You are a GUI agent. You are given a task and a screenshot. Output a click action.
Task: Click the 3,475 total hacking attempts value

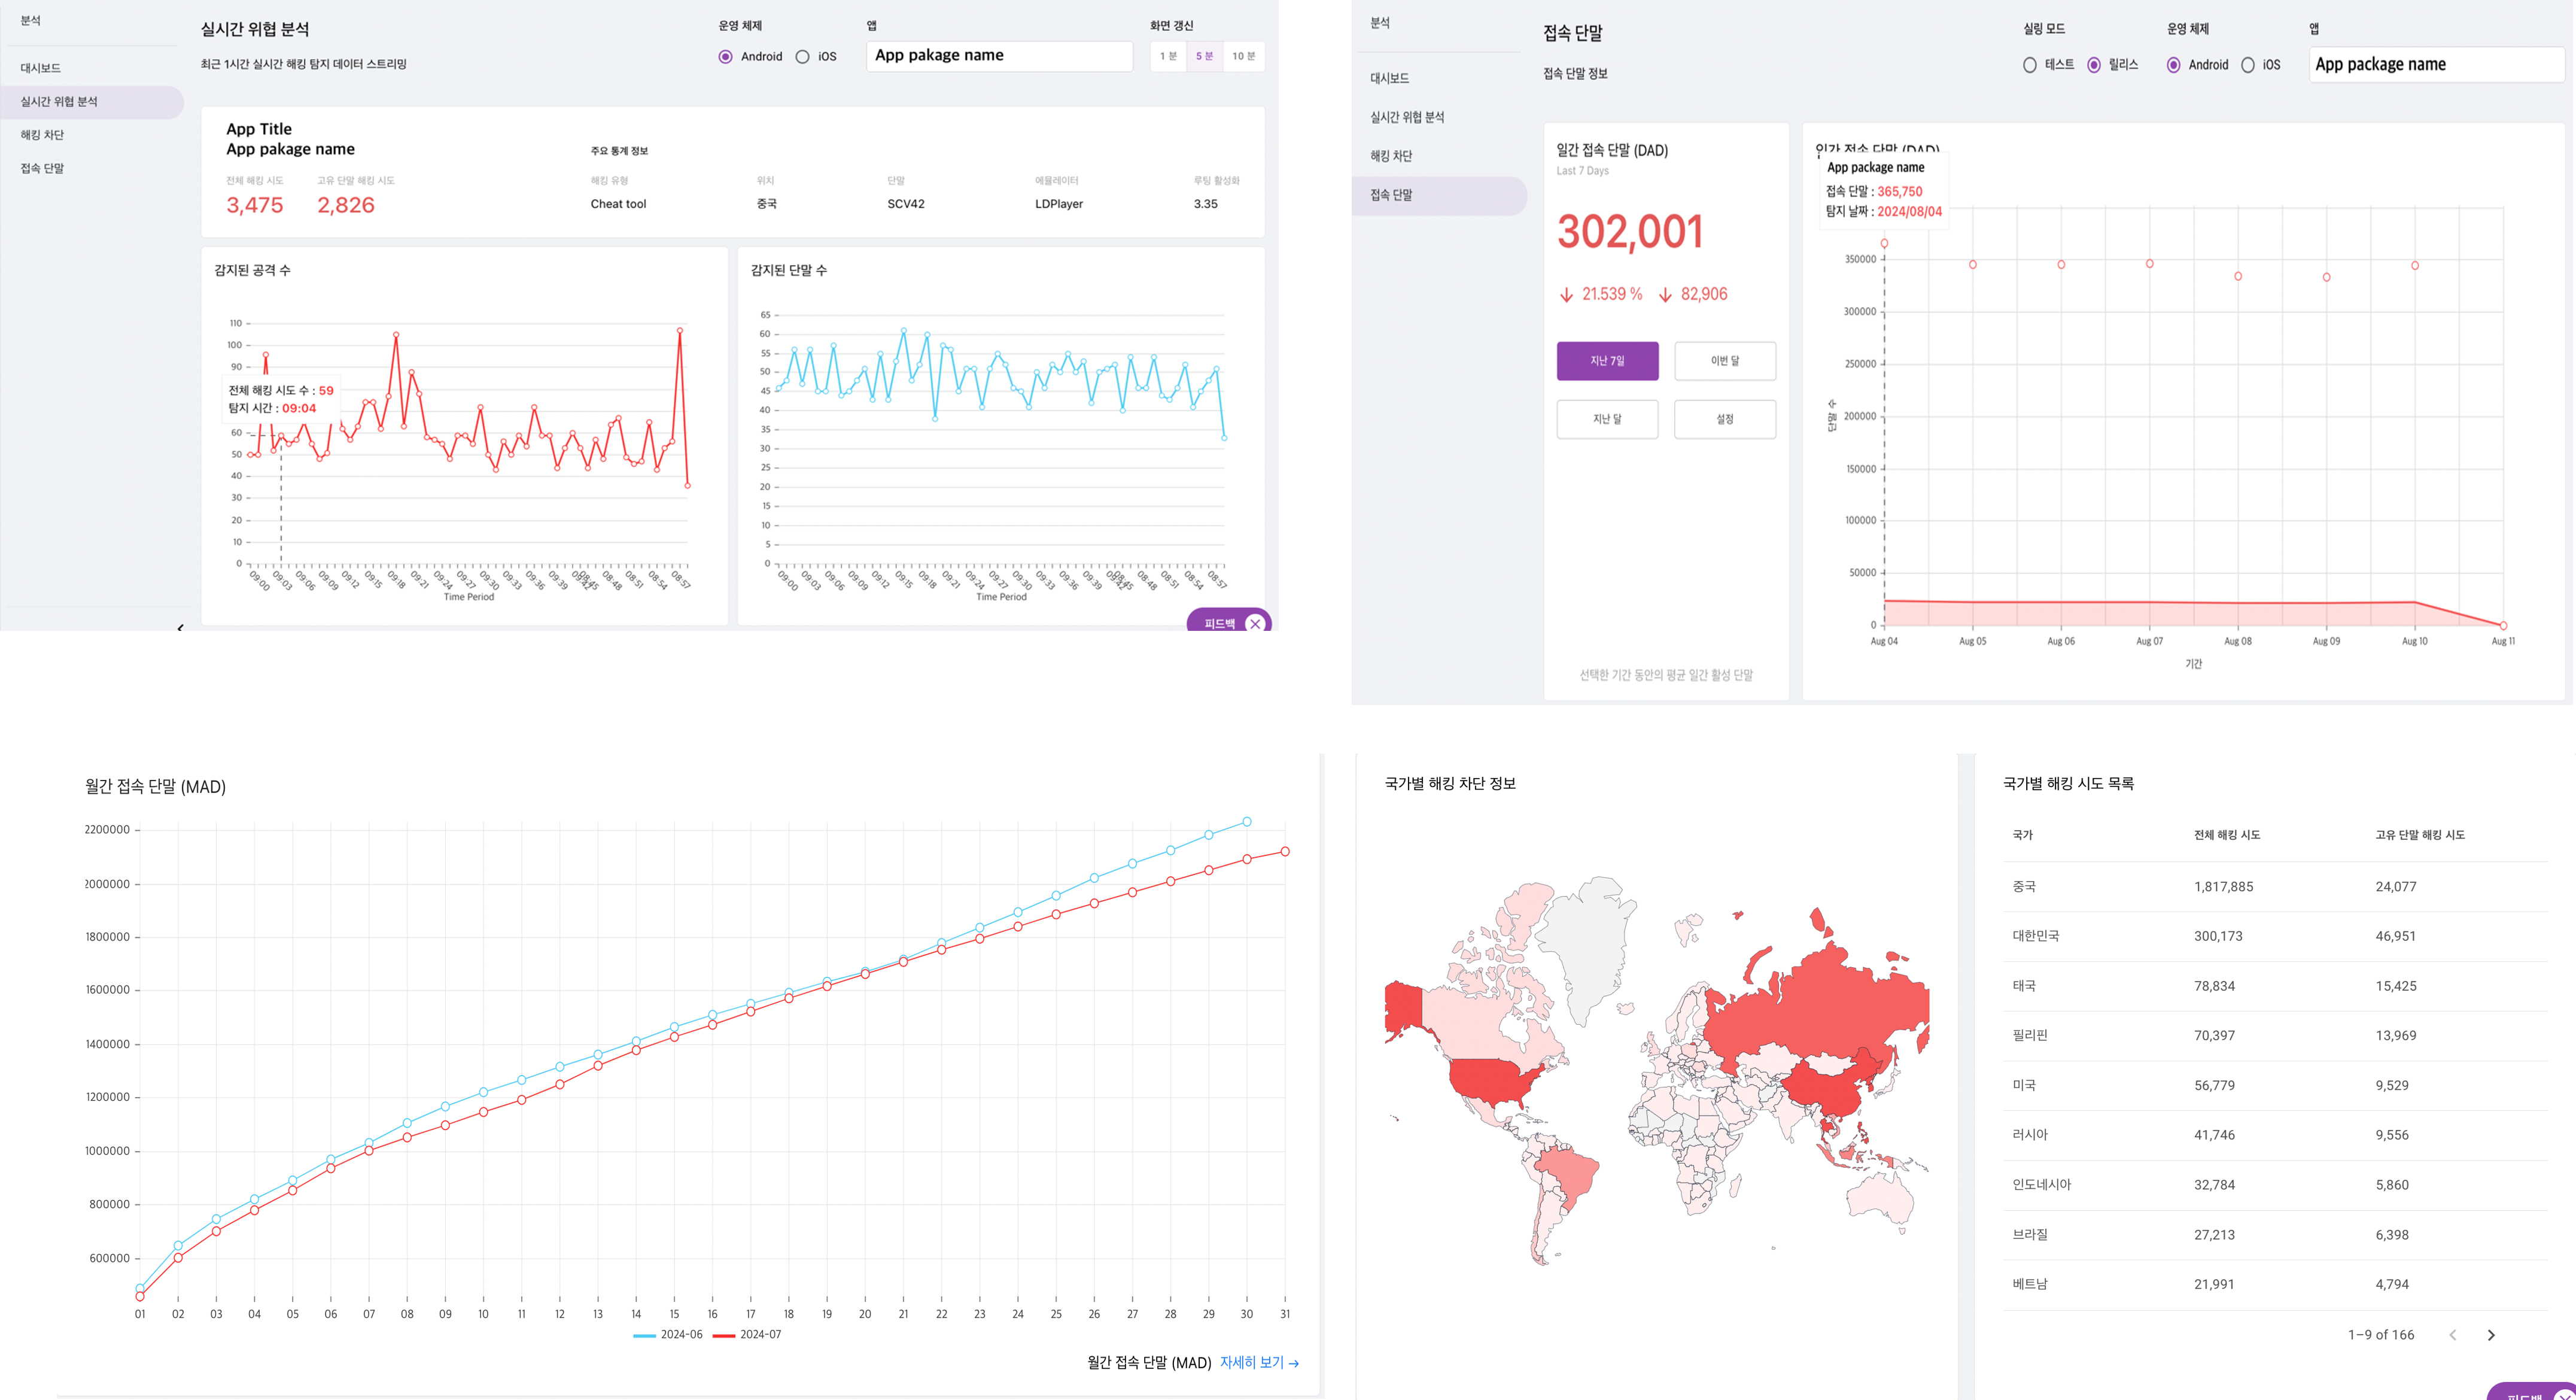[x=254, y=205]
